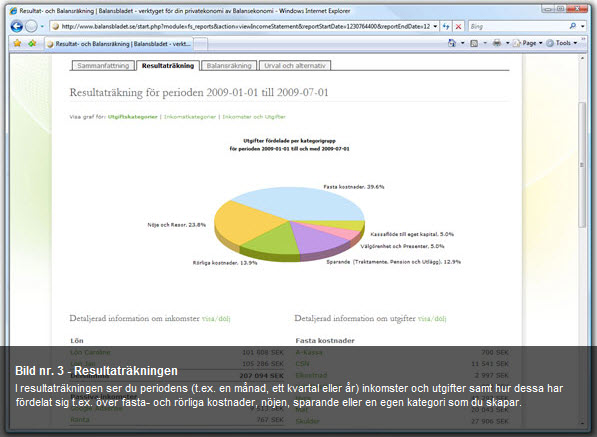Click the Refresh page icon
The height and width of the screenshot is (437, 597).
pos(446,26)
